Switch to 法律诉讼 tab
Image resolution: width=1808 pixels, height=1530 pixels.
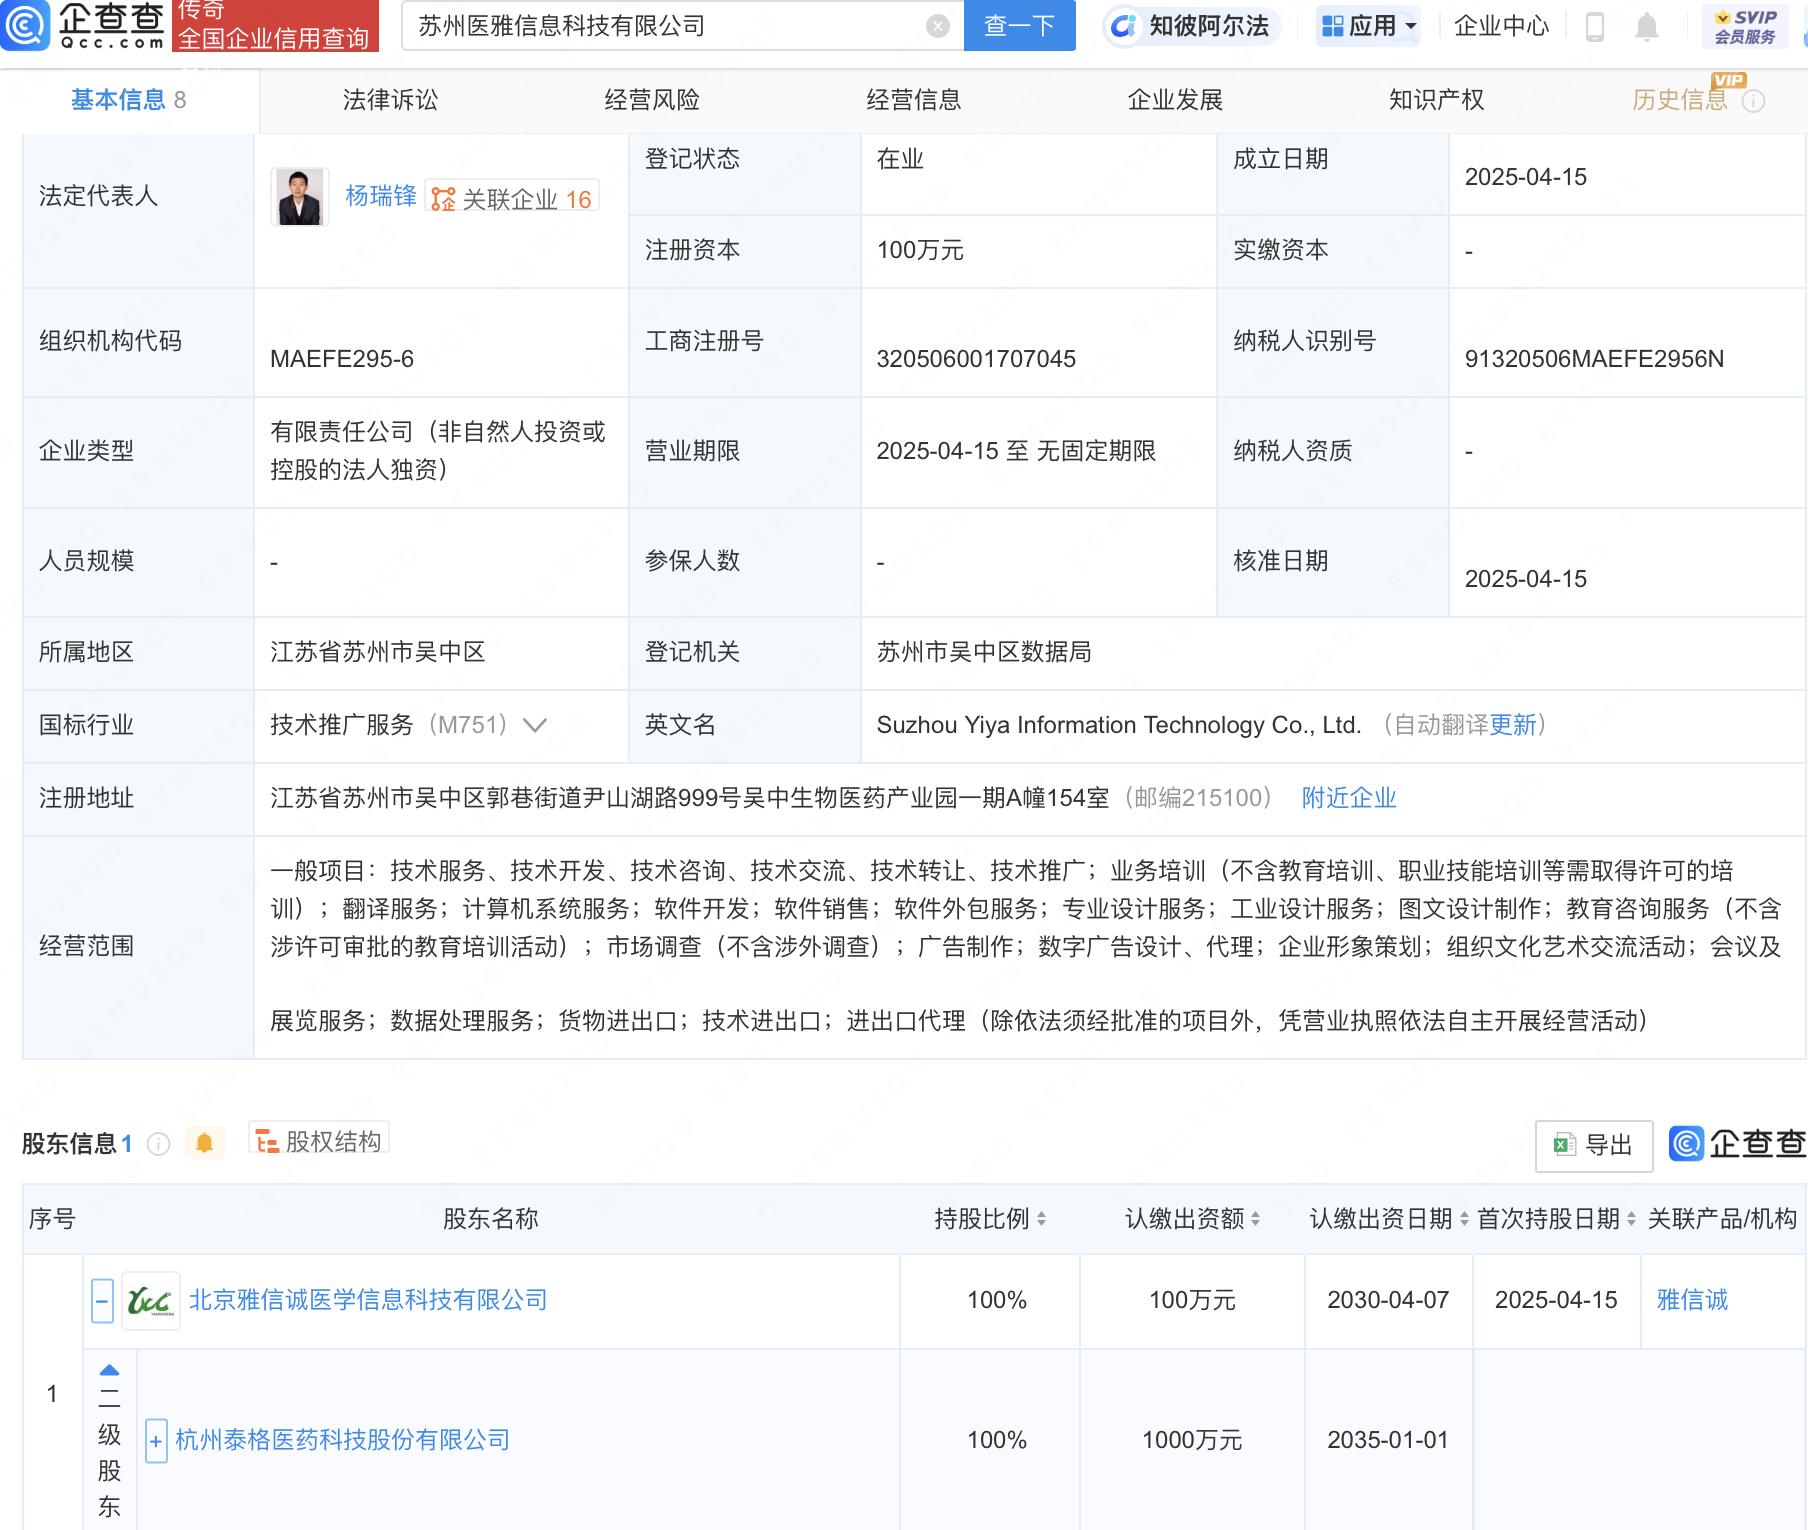pyautogui.click(x=390, y=100)
